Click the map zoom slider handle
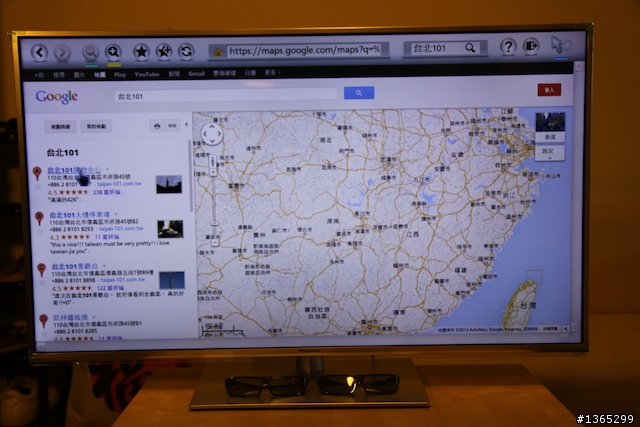 click(x=214, y=223)
